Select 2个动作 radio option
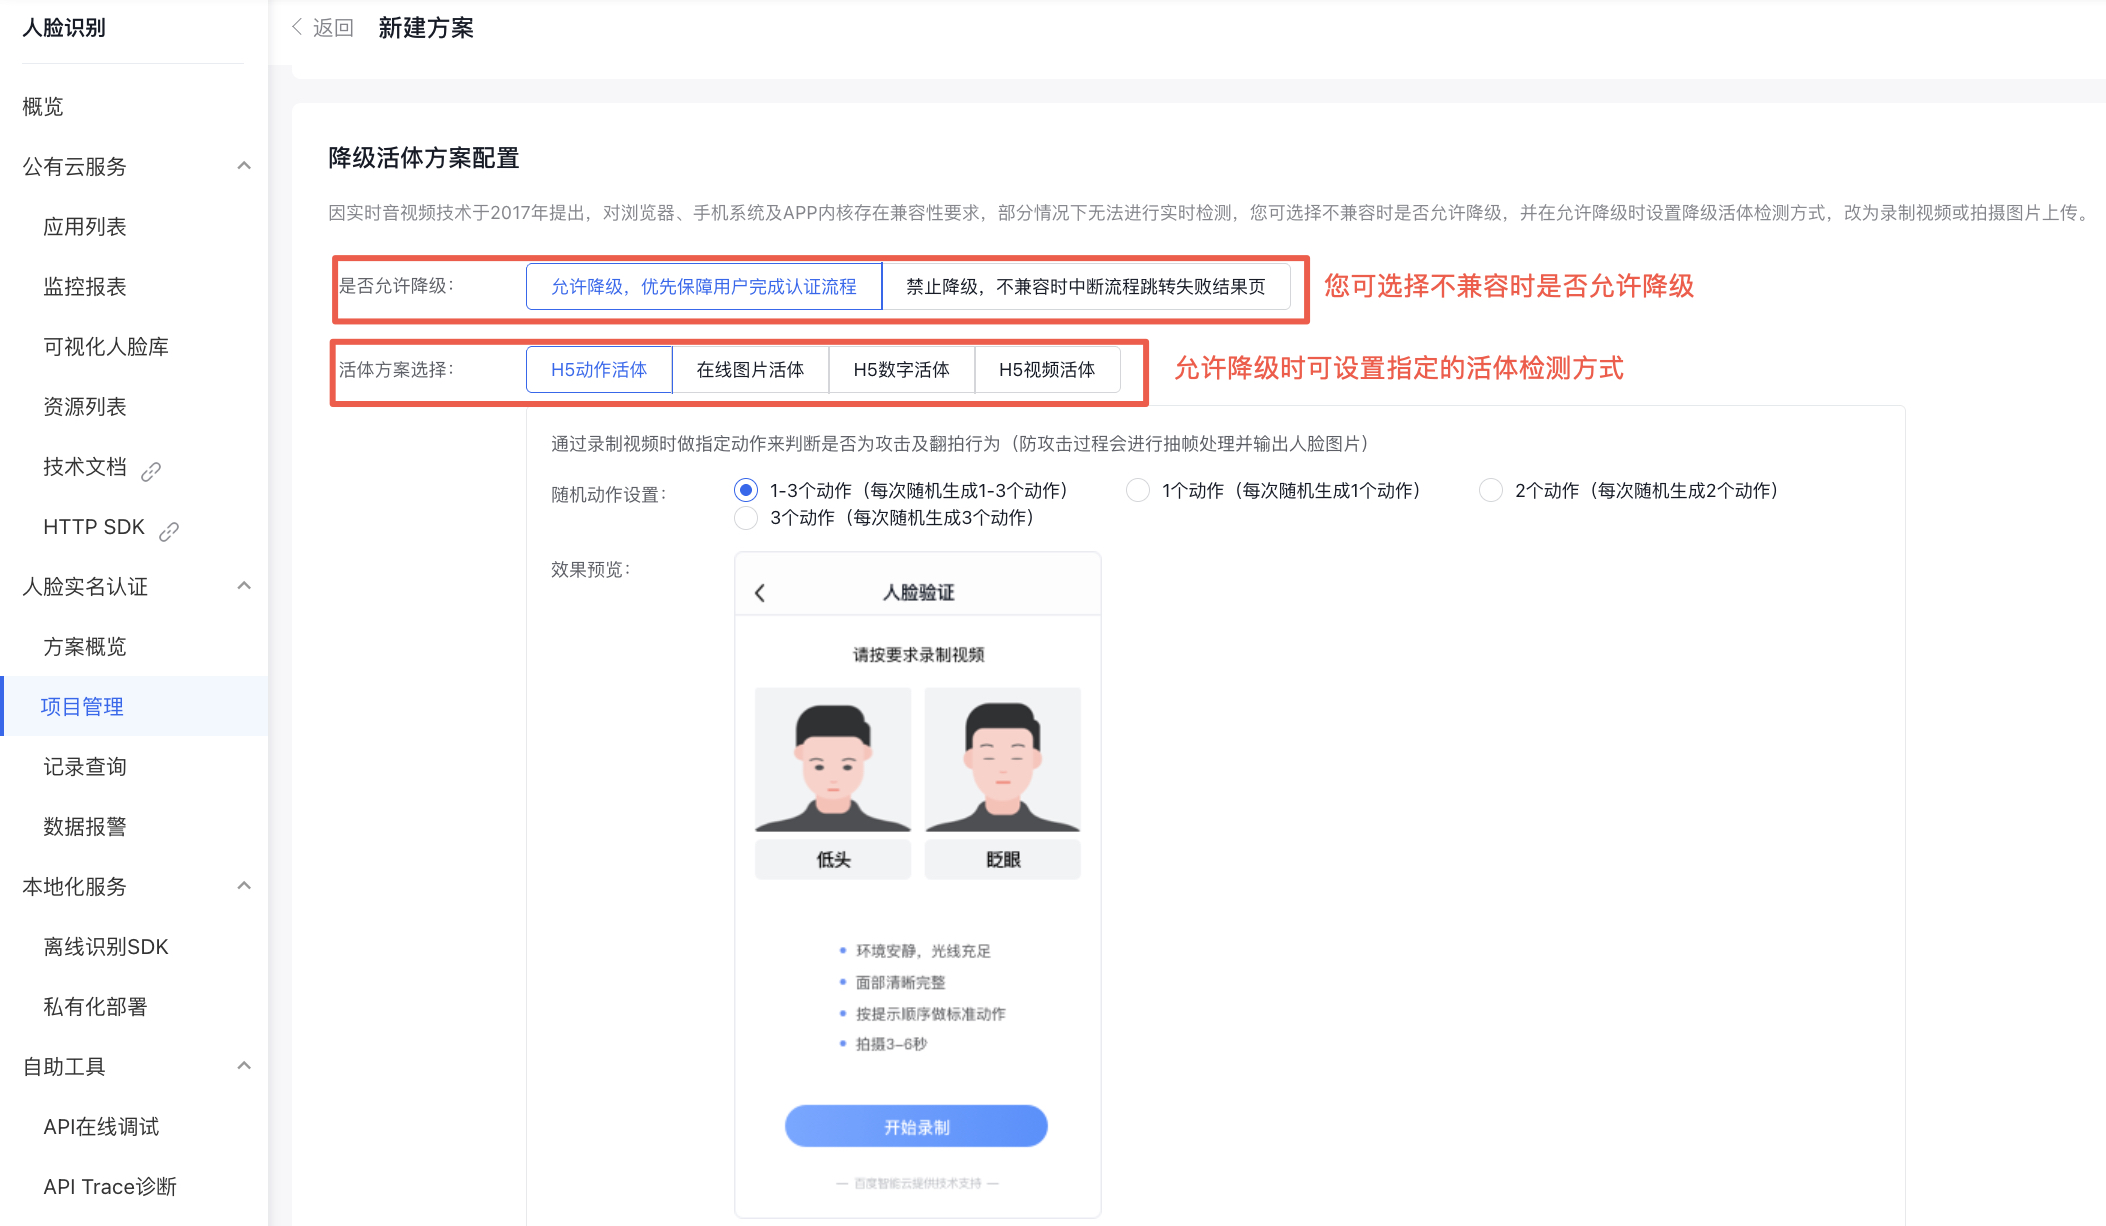 tap(1490, 490)
